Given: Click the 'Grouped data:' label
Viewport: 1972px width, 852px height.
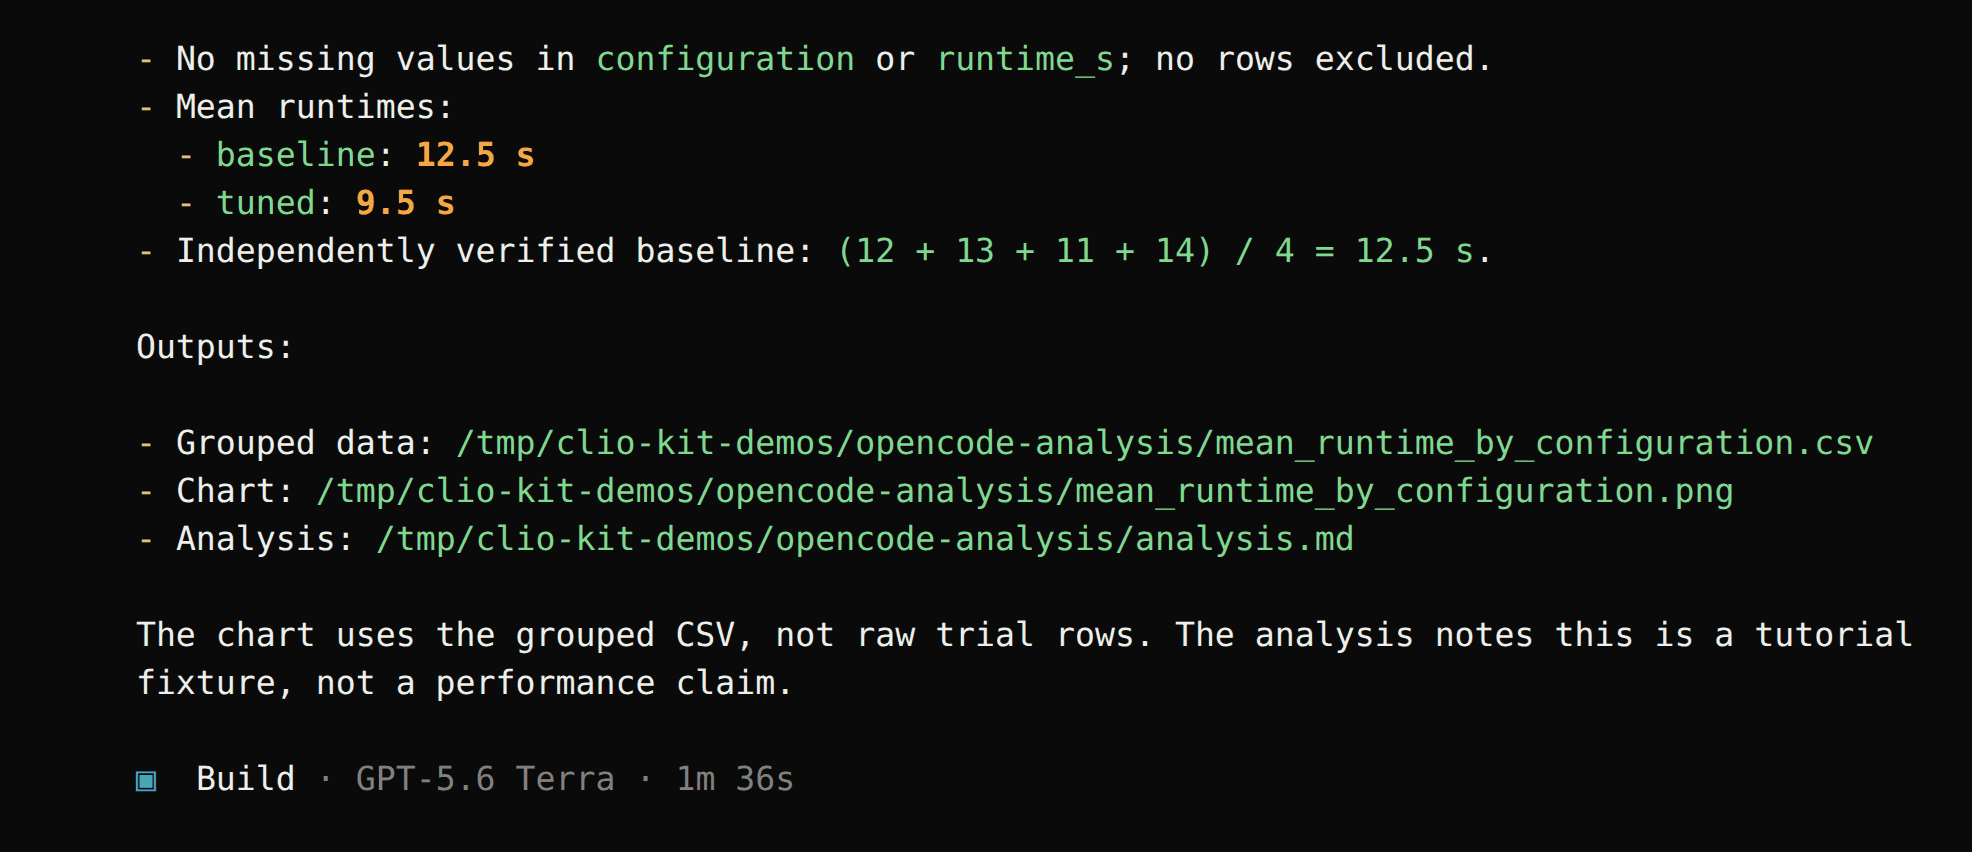Looking at the screenshot, I should click(305, 443).
